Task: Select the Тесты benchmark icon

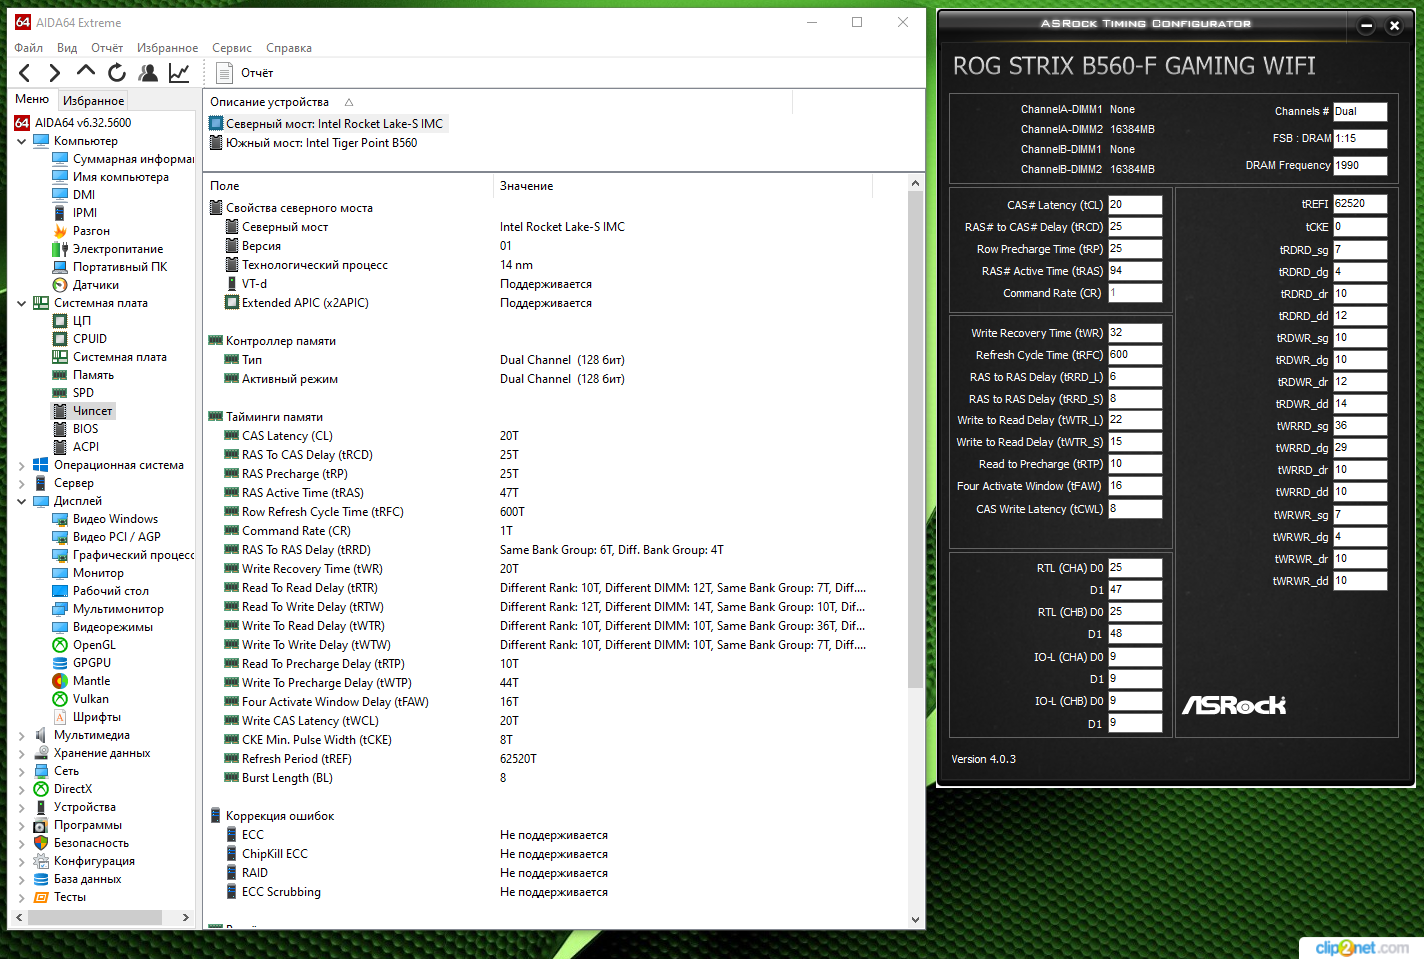Action: (x=41, y=897)
